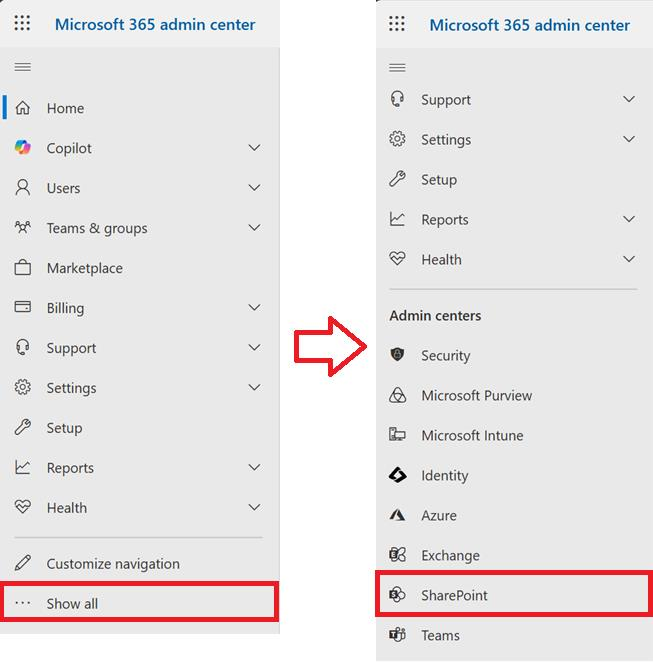
Task: Select the Billing navigation label
Action: coord(65,308)
